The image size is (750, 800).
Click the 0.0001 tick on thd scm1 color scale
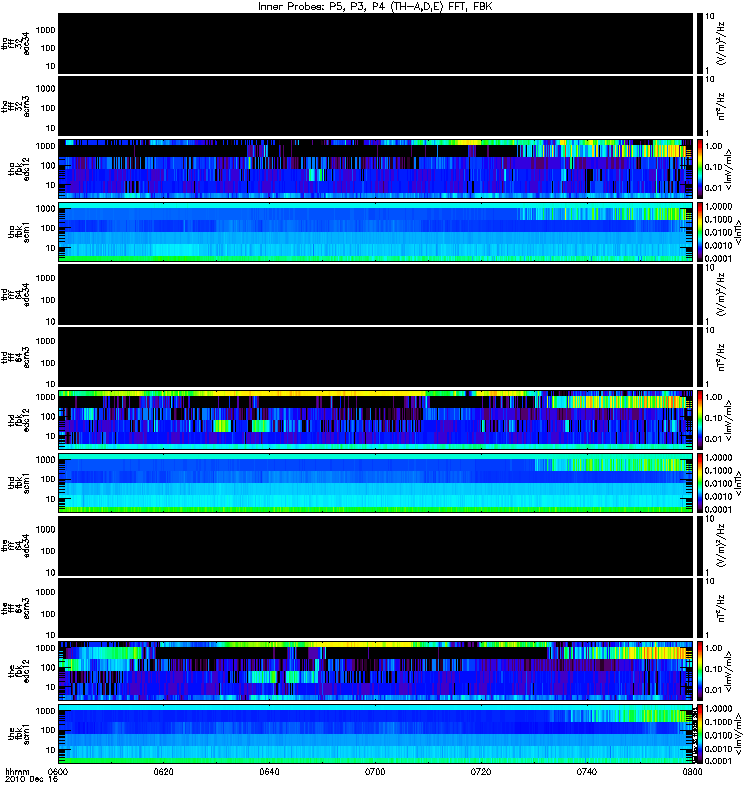pyautogui.click(x=718, y=509)
